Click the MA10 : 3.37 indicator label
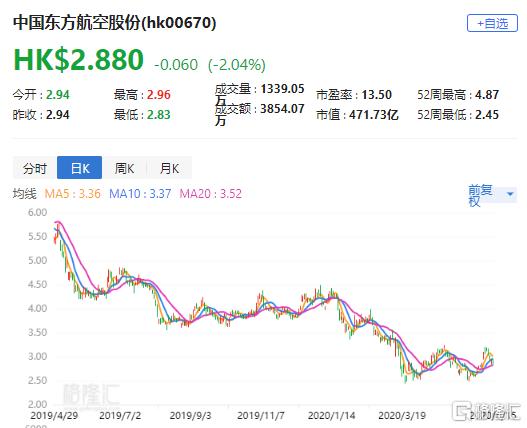This screenshot has height=428, width=527. pos(140,194)
